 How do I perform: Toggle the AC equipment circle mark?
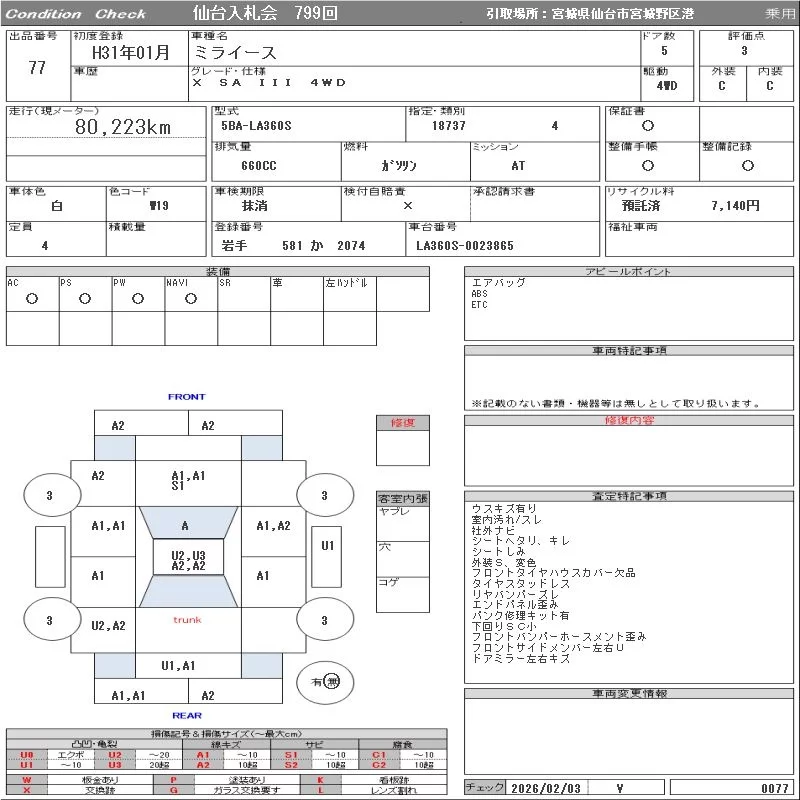[32, 298]
